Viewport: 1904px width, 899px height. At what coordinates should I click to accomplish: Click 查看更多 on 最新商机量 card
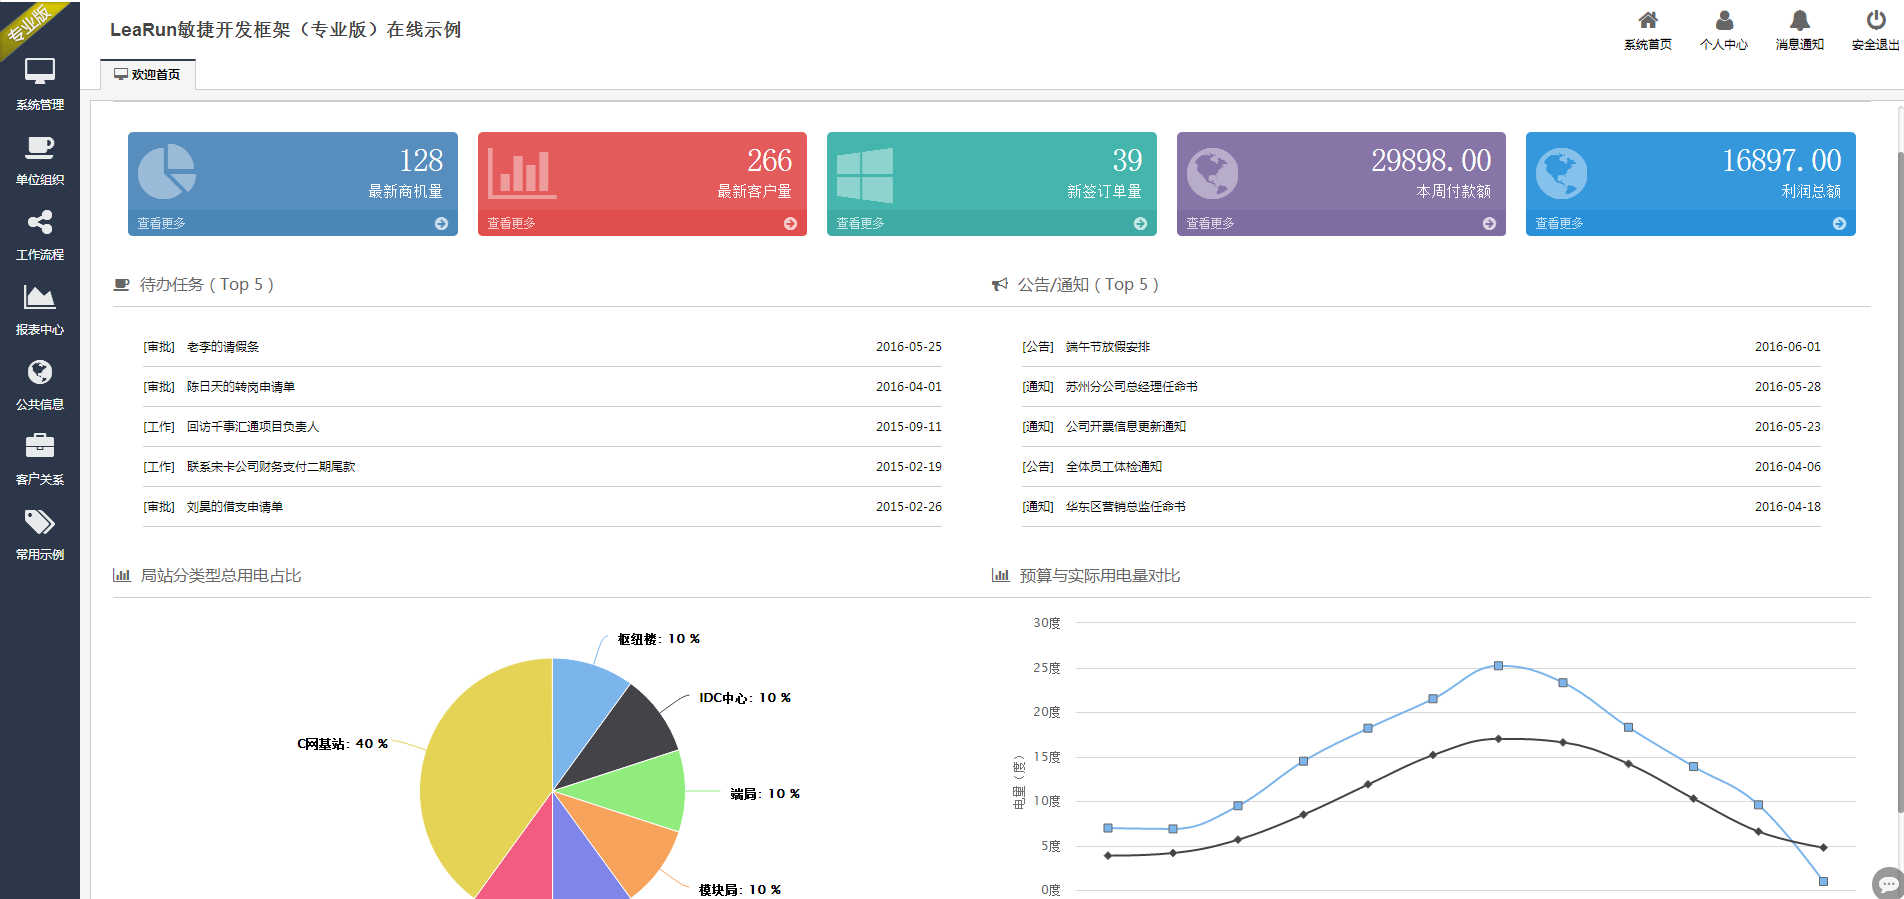coord(162,224)
